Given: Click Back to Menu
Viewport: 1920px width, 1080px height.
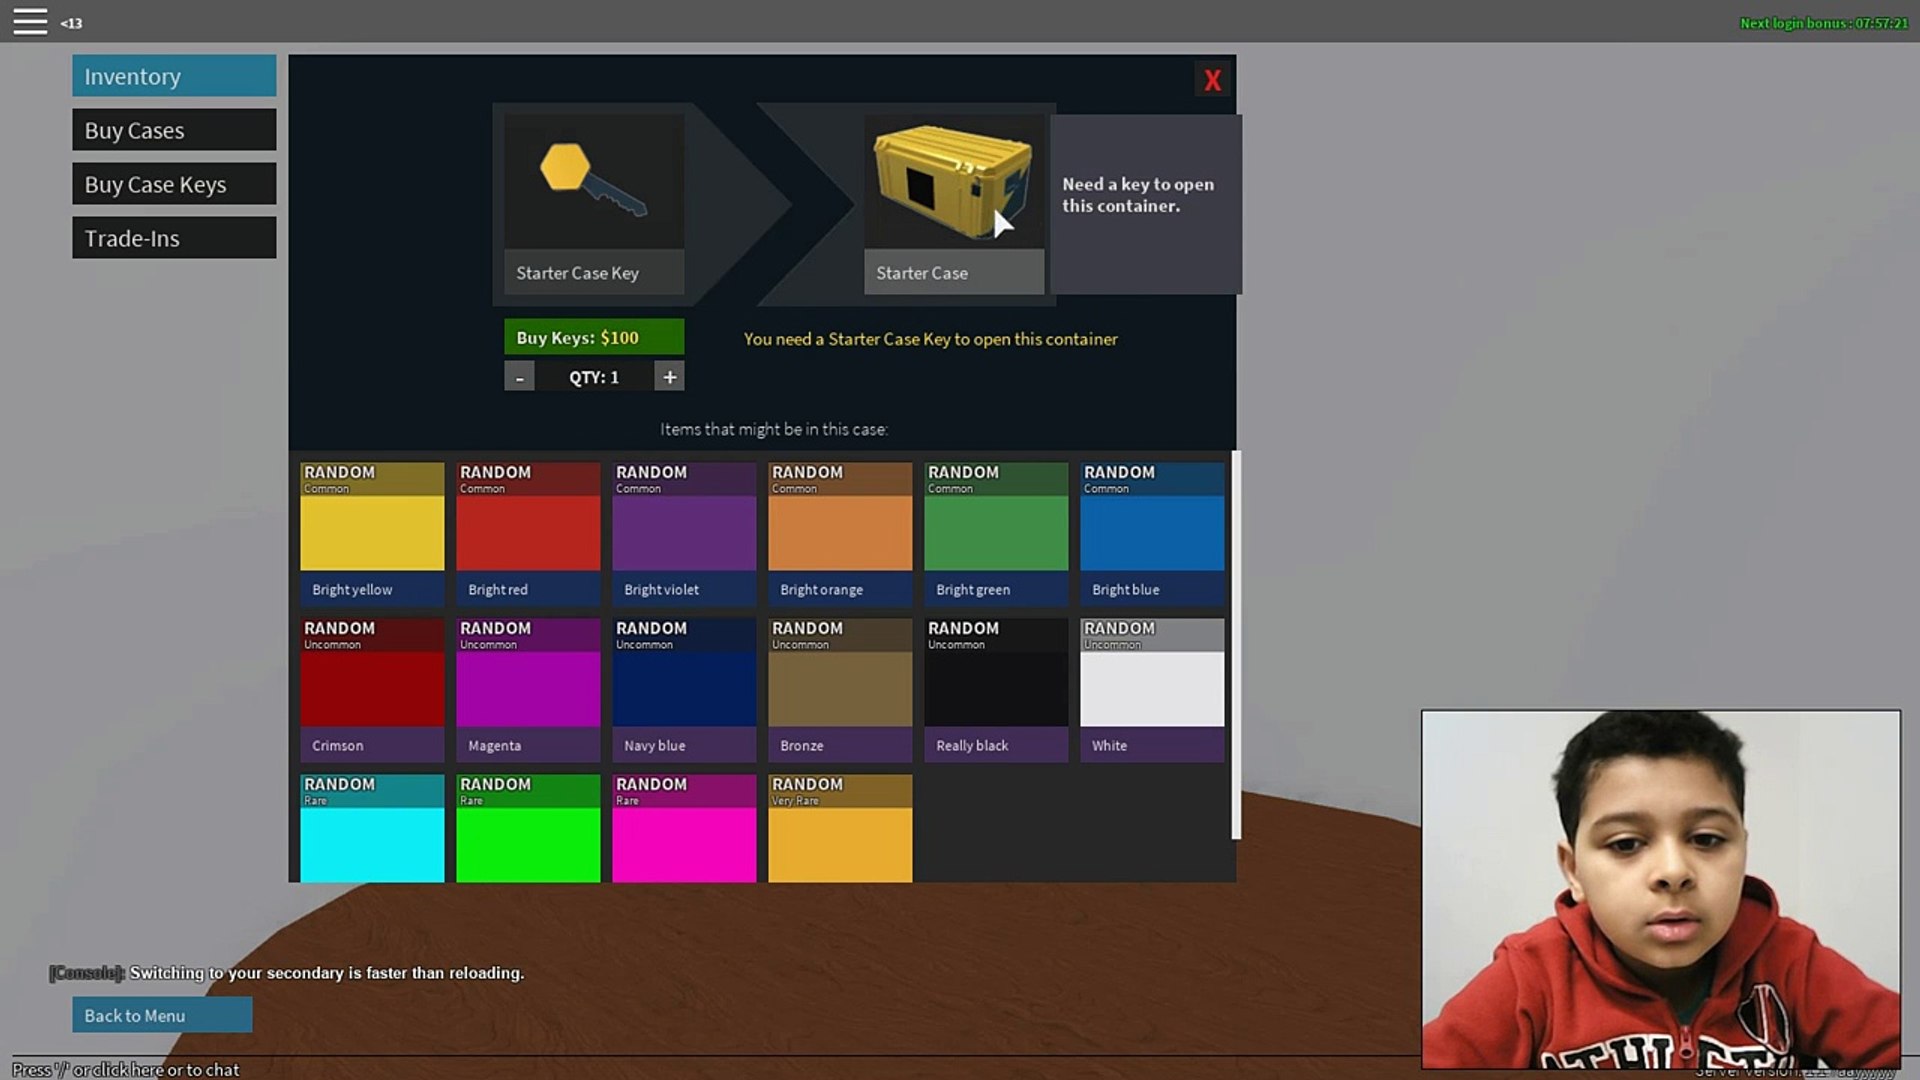Looking at the screenshot, I should point(162,1014).
